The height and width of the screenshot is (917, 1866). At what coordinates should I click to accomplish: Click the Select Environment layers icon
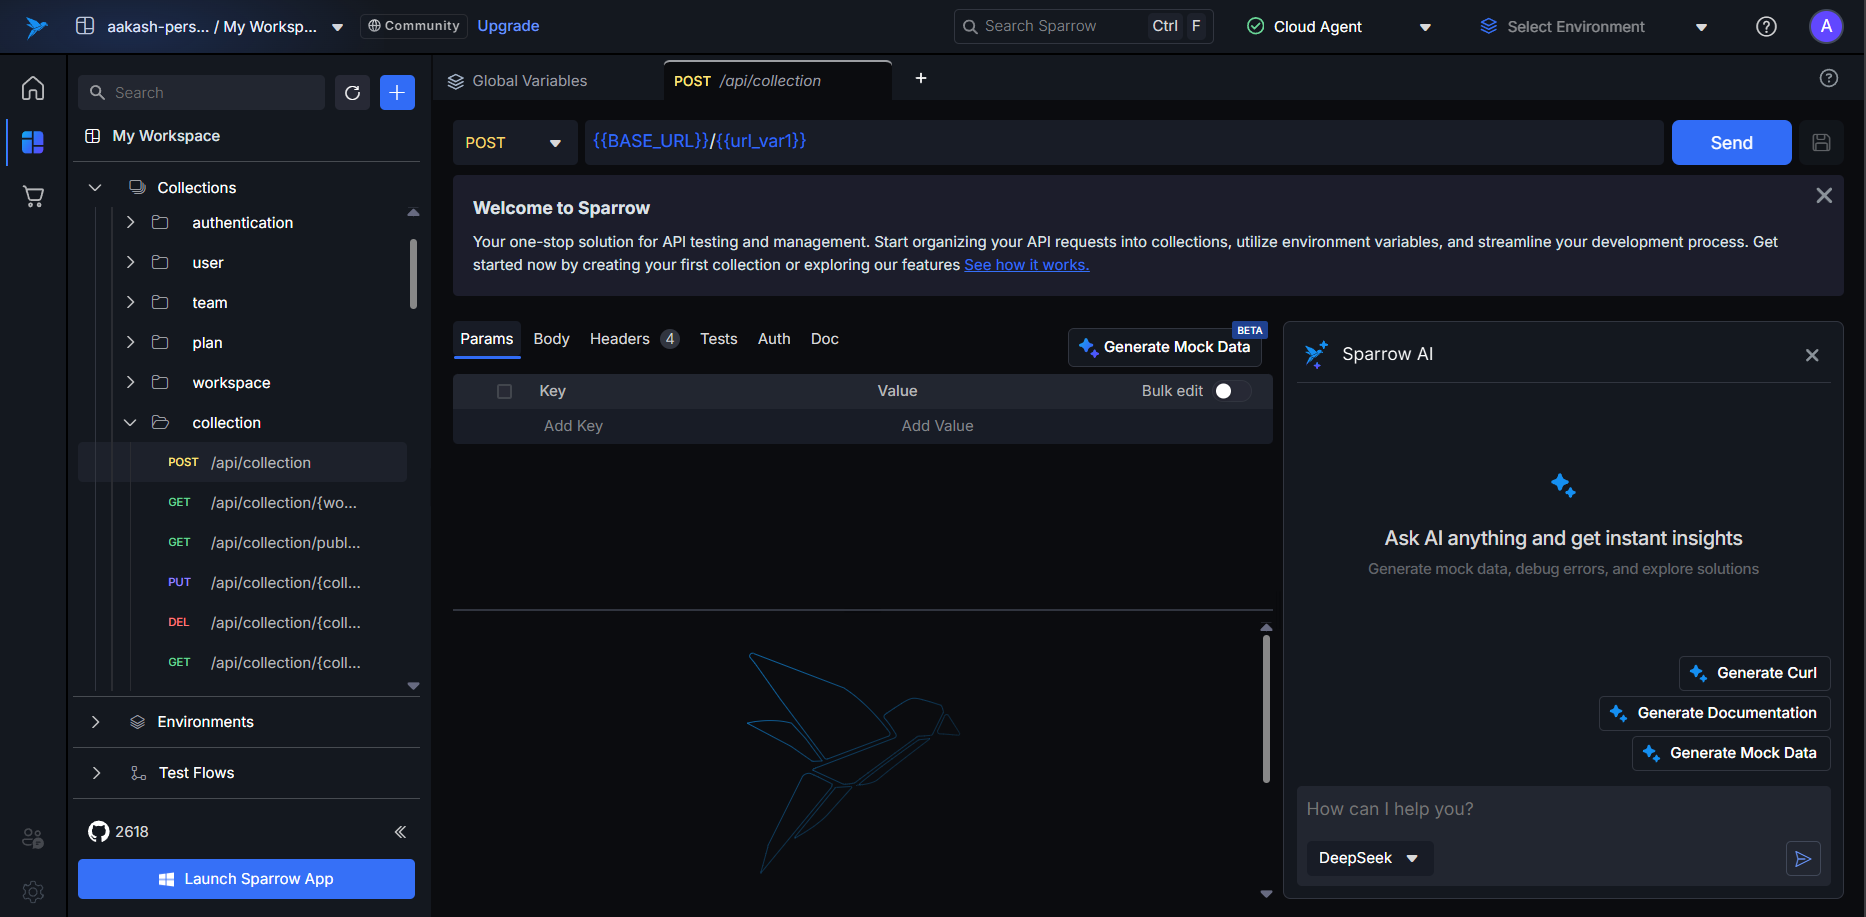coord(1489,26)
